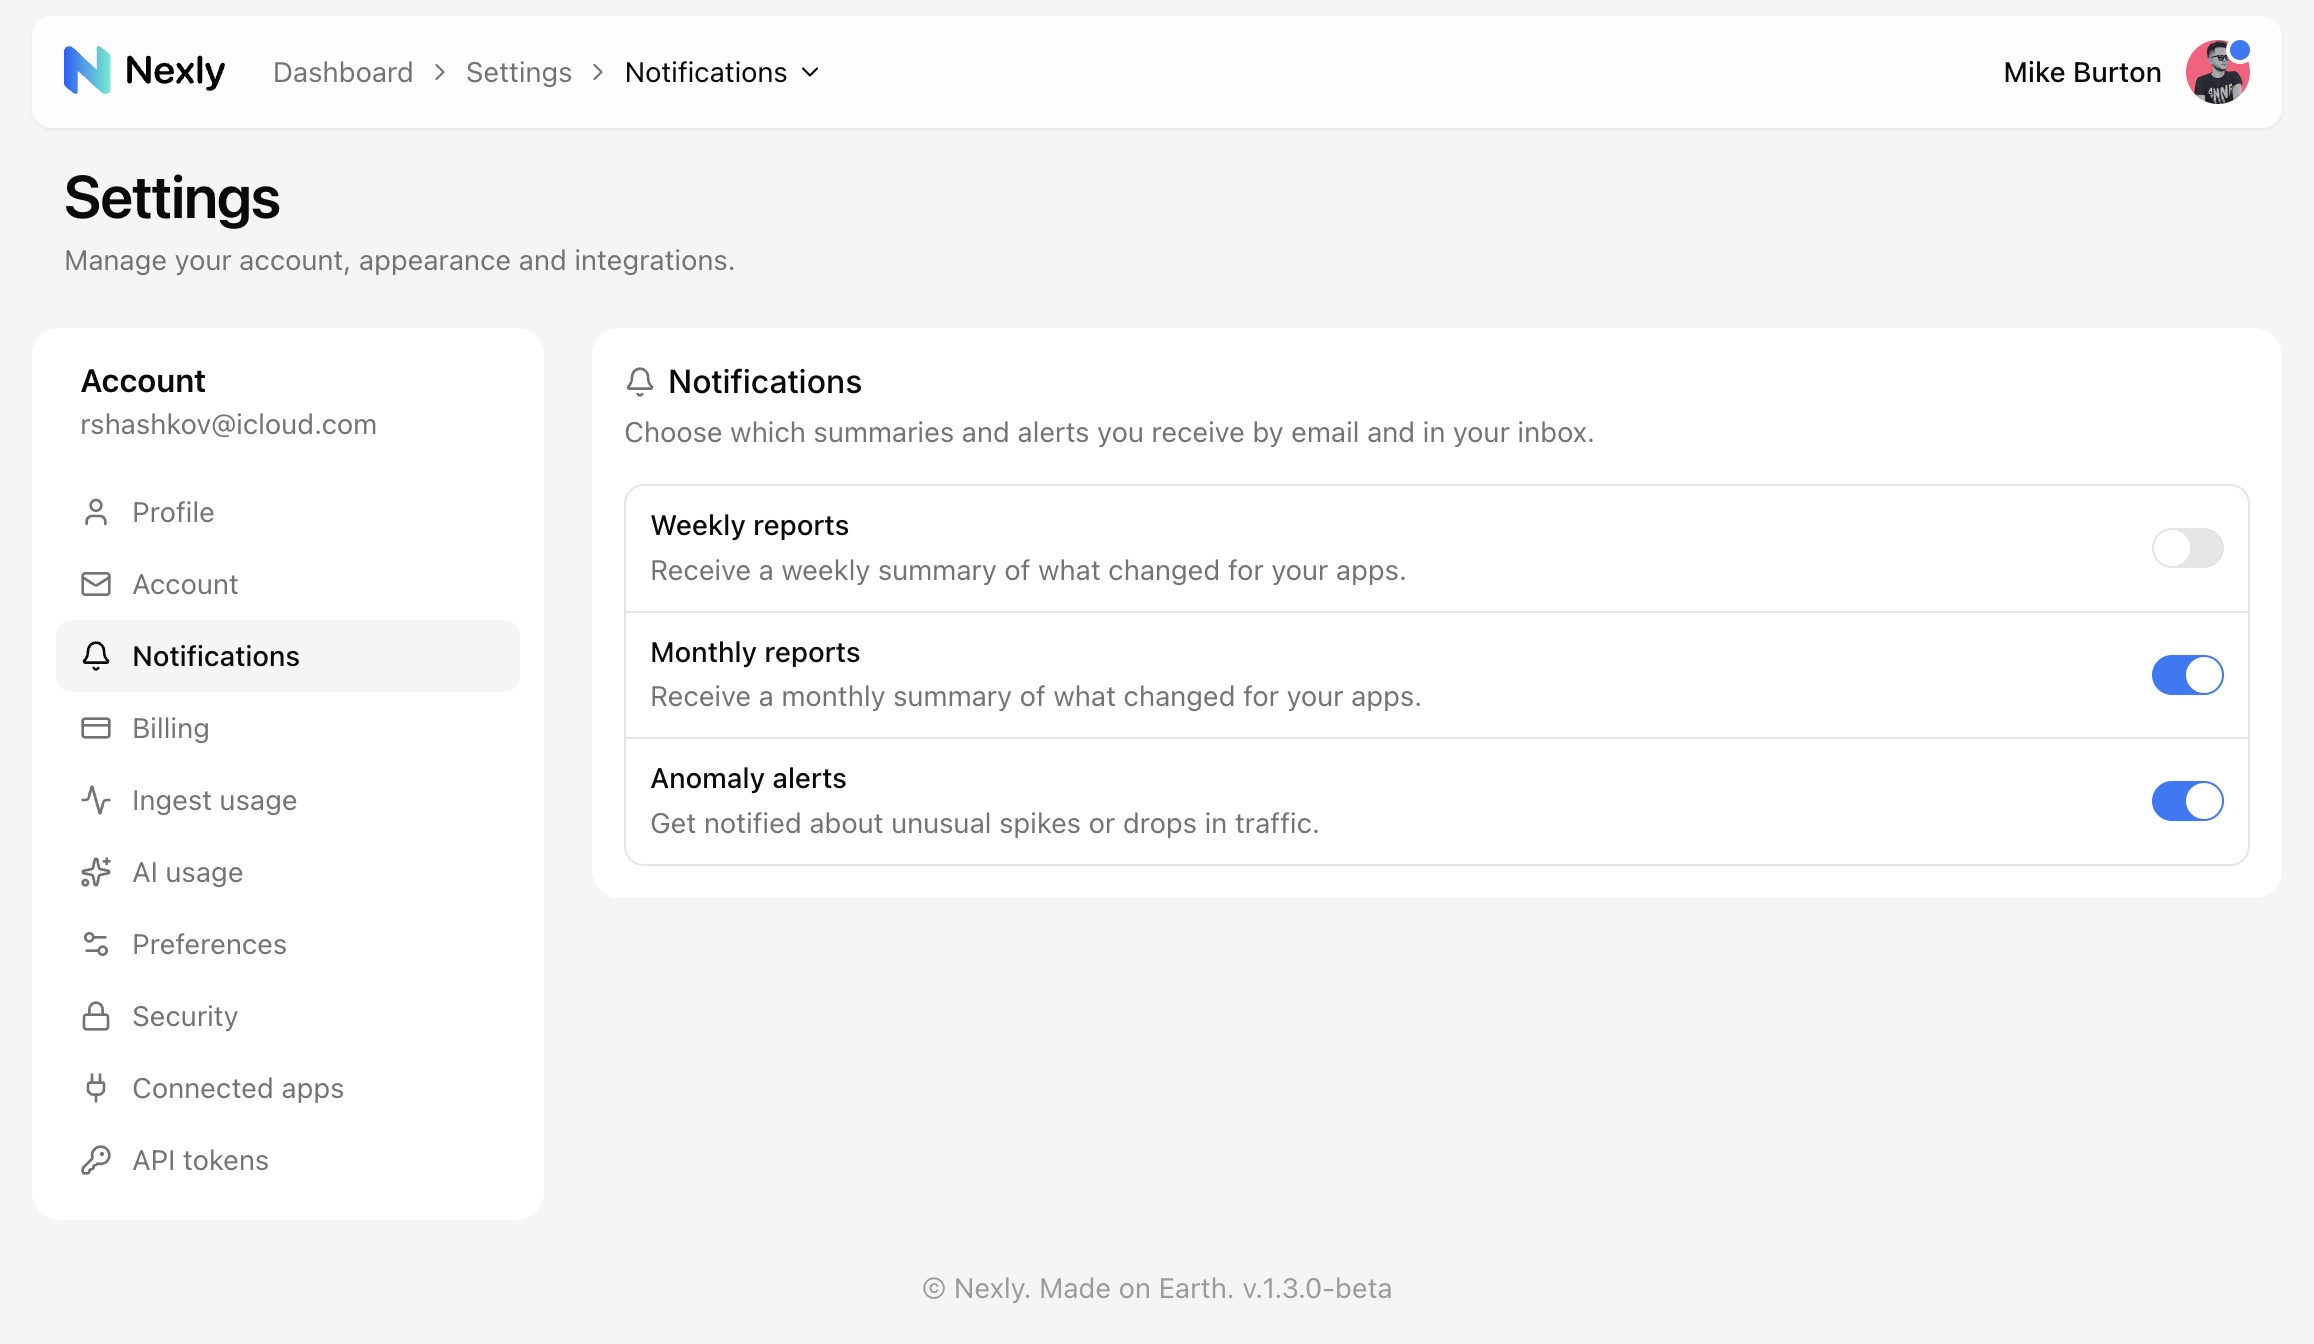Click the Account heading in the sidebar card
2314x1344 pixels.
pyautogui.click(x=143, y=381)
